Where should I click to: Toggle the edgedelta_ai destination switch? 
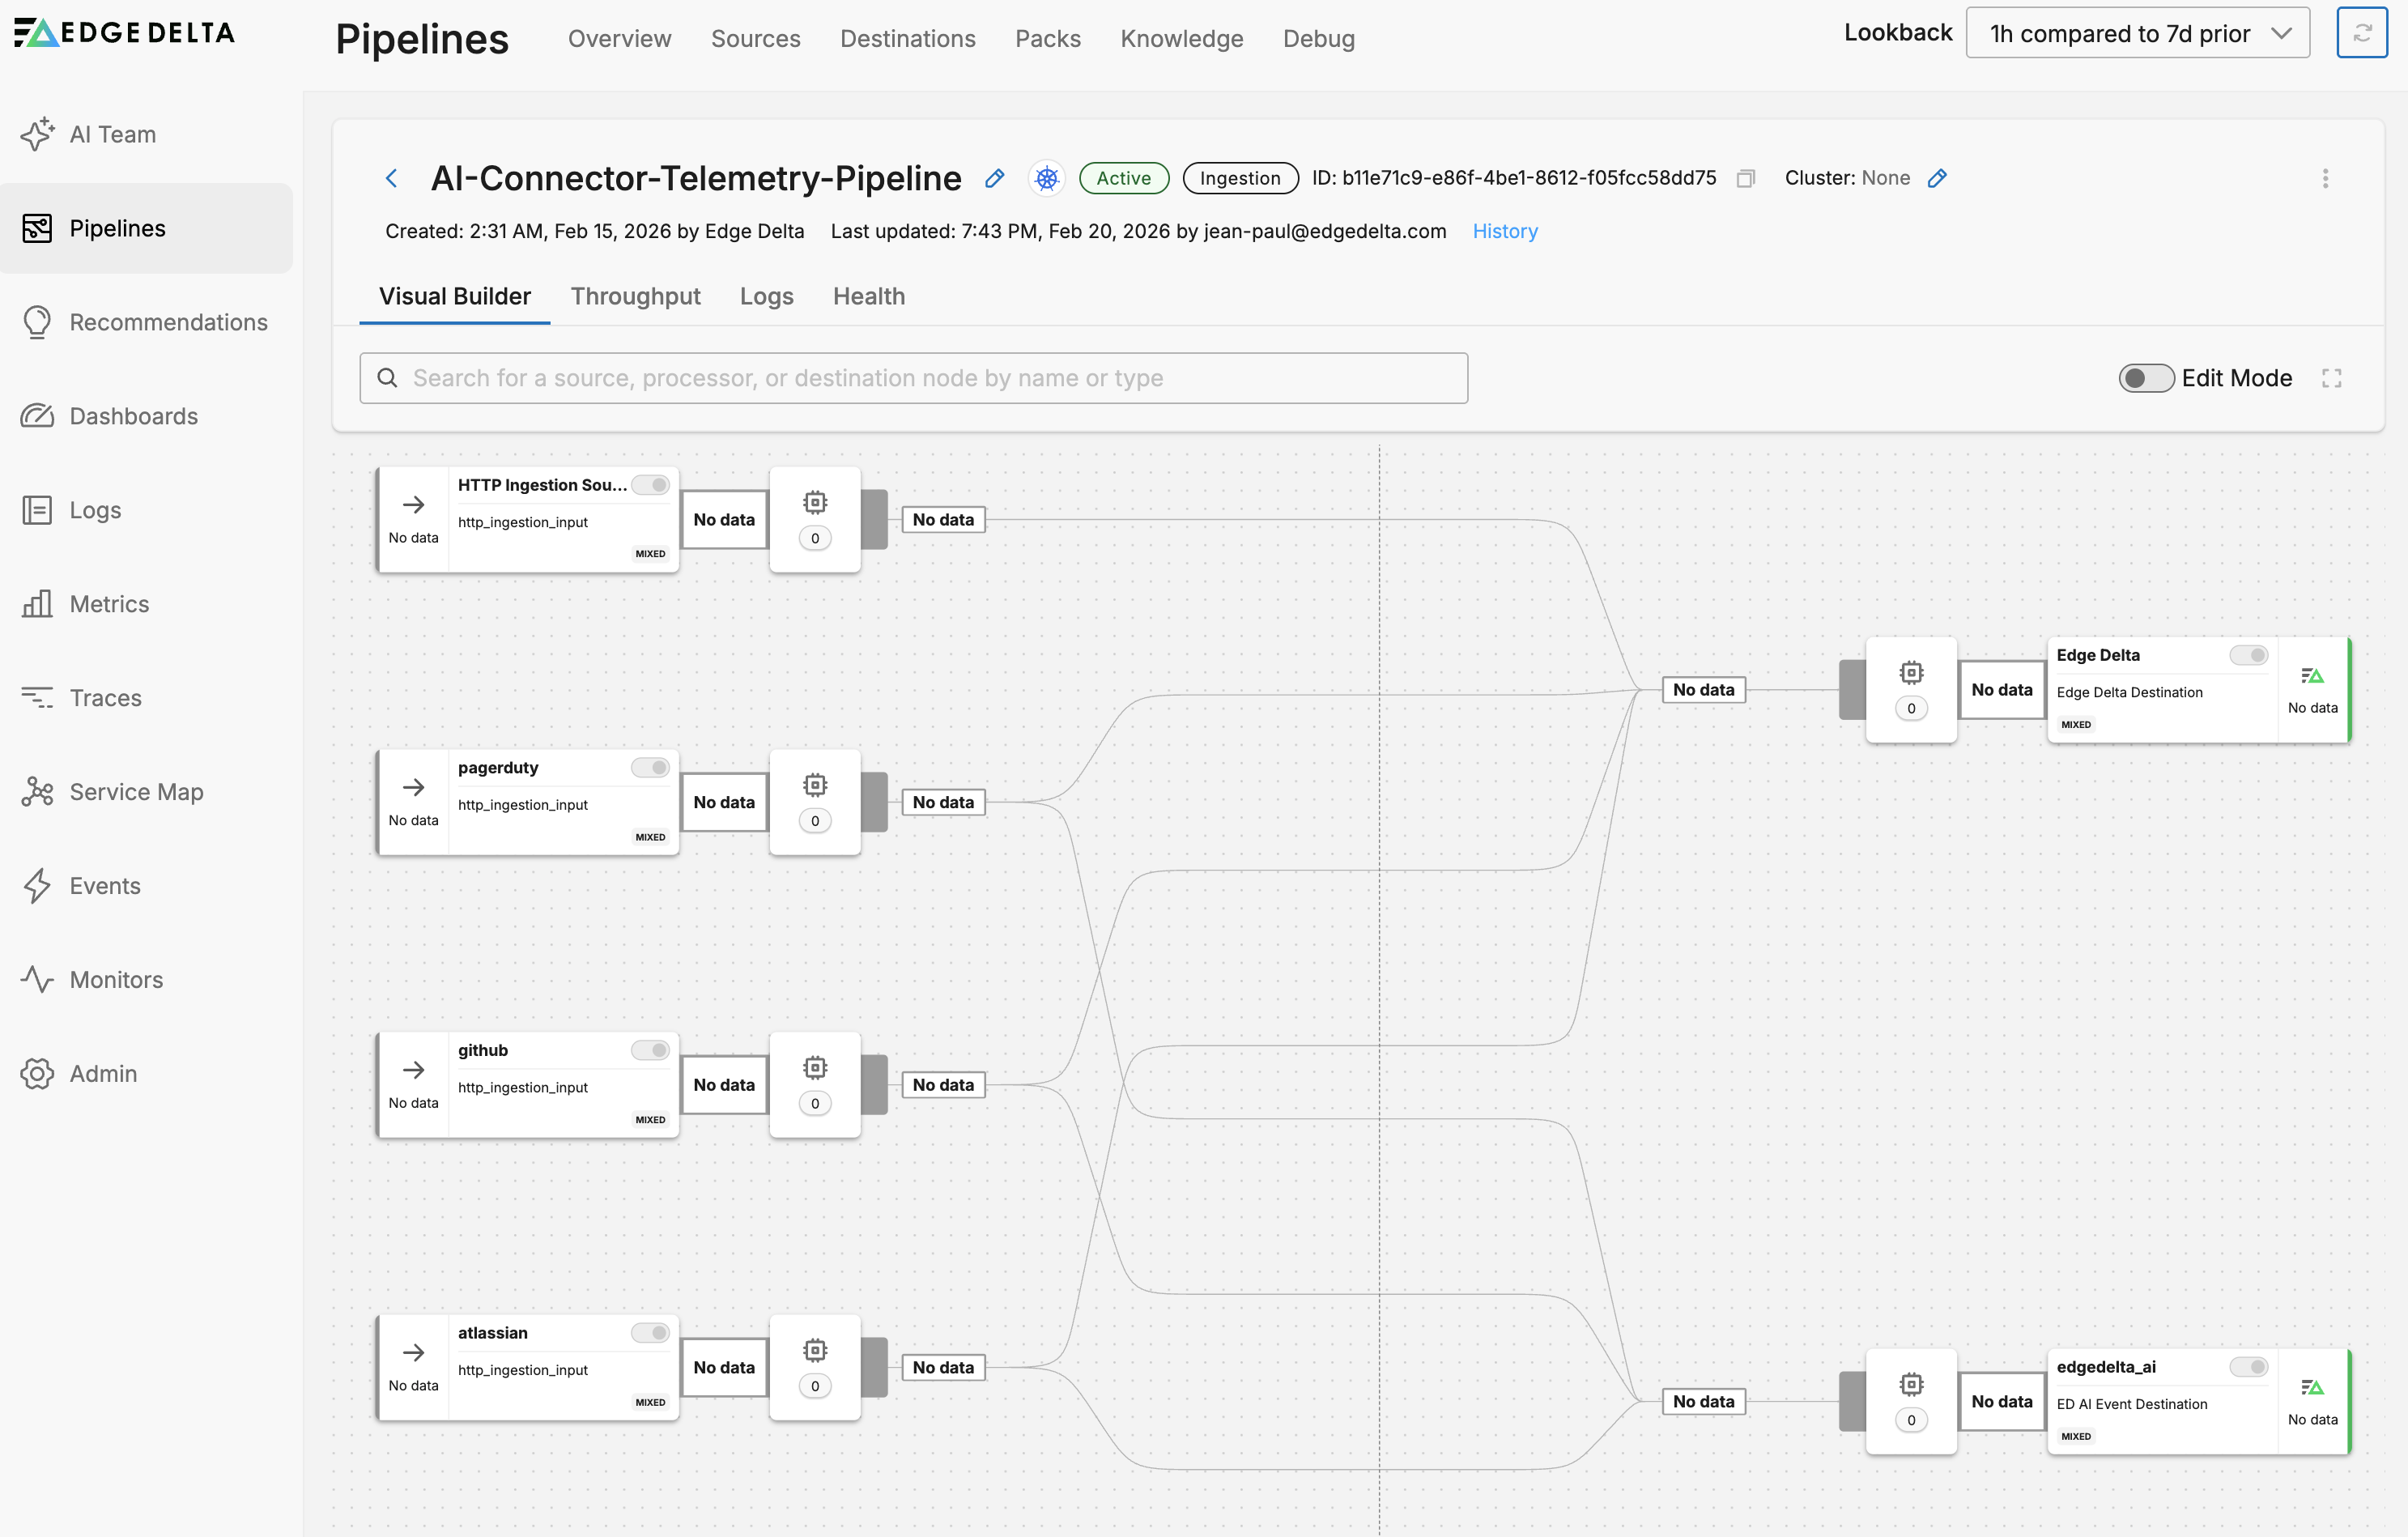pyautogui.click(x=2248, y=1367)
